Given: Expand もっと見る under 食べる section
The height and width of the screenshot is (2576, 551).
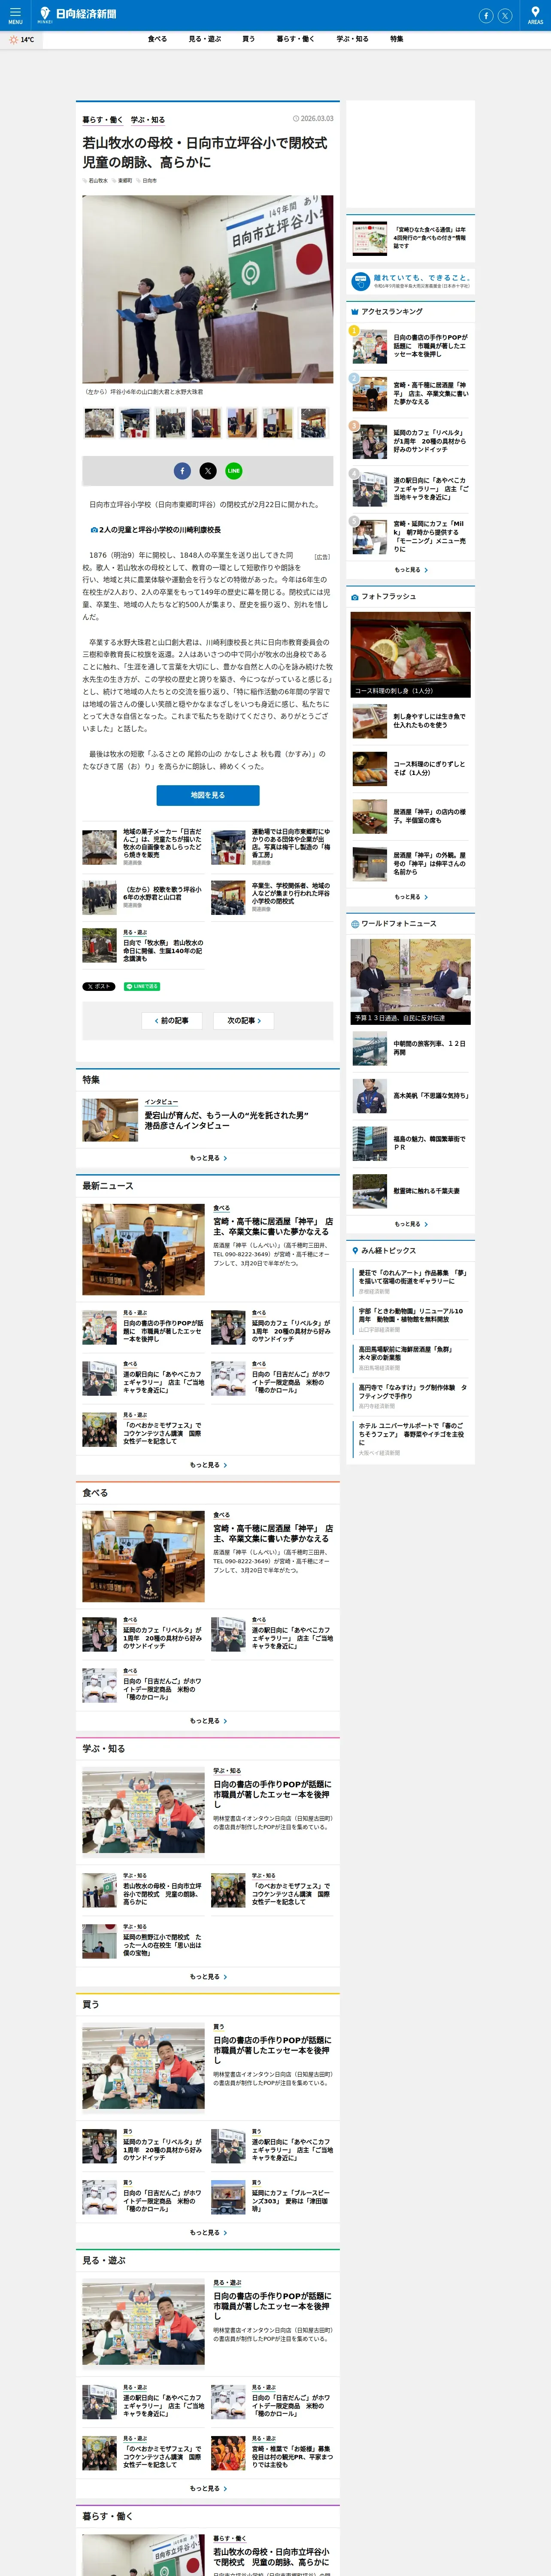Looking at the screenshot, I should tap(208, 1721).
